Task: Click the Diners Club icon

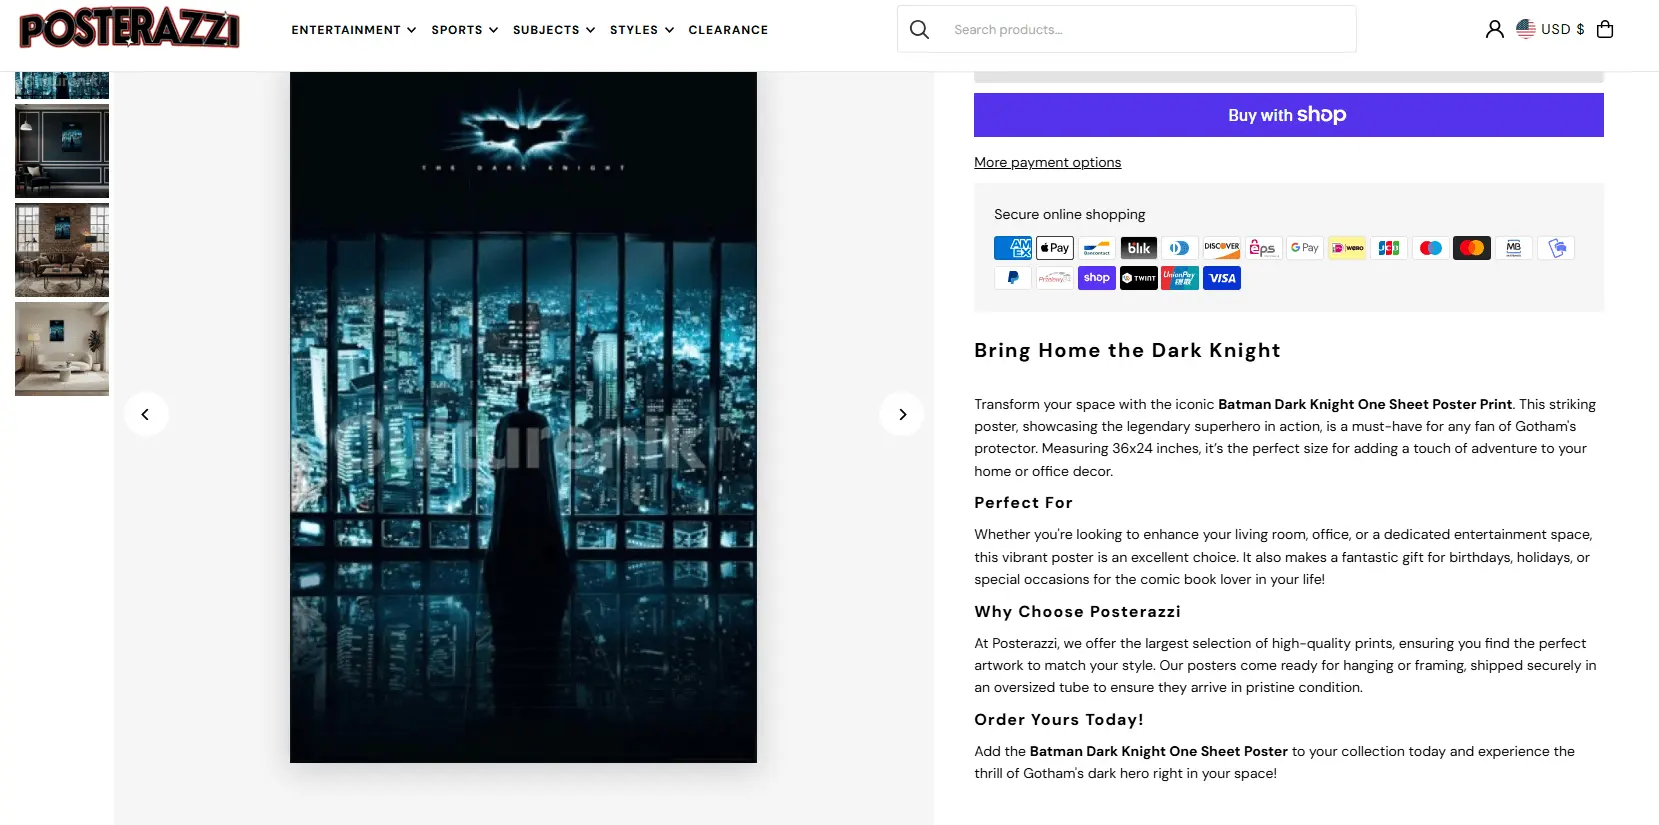Action: pos(1180,248)
